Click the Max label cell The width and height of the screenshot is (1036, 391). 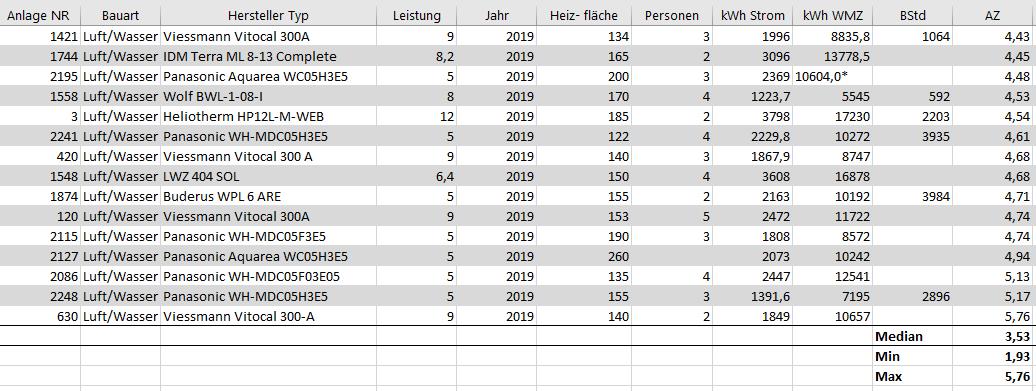912,376
